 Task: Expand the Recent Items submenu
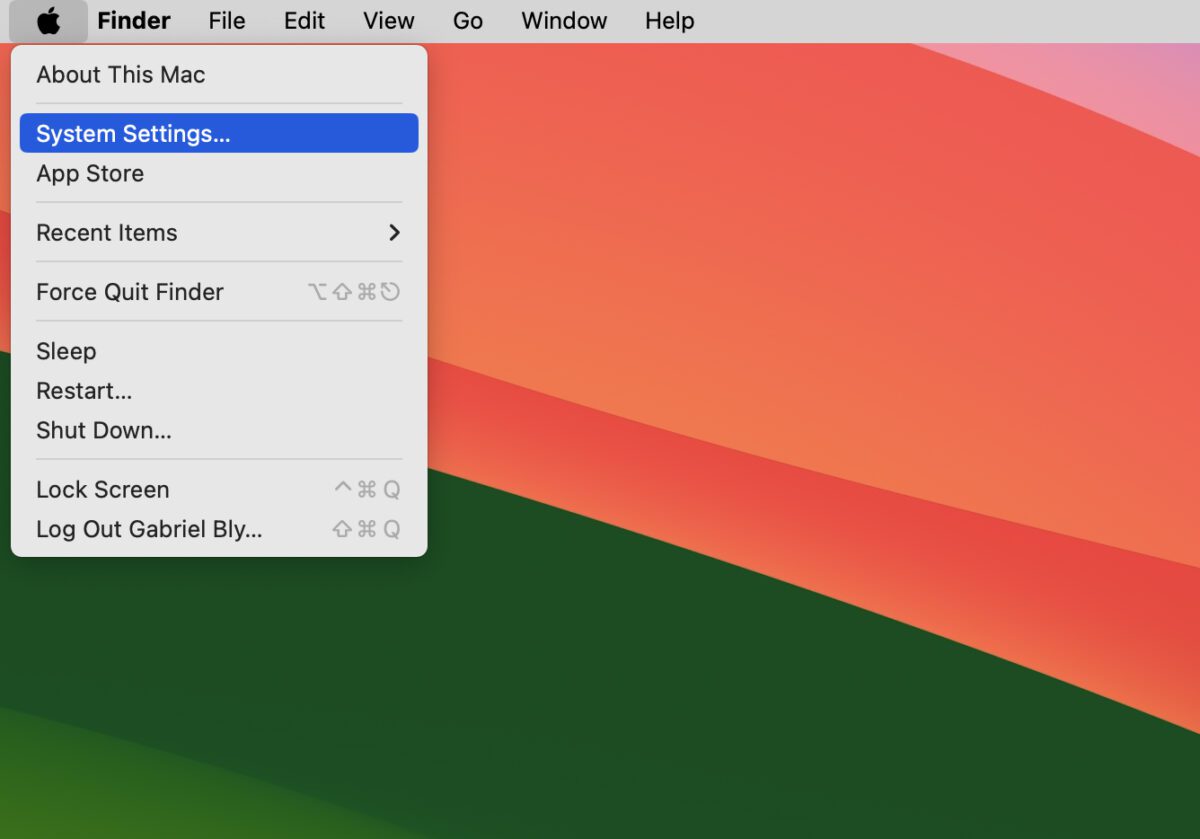(x=219, y=232)
